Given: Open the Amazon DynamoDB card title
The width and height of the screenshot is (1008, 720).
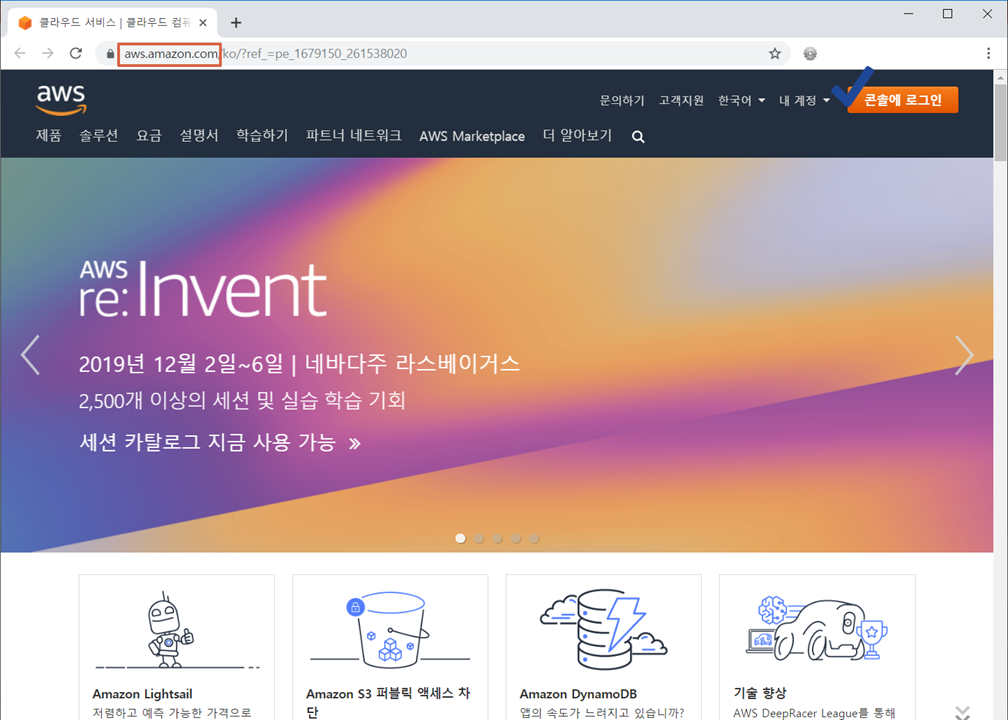Looking at the screenshot, I should coord(578,694).
